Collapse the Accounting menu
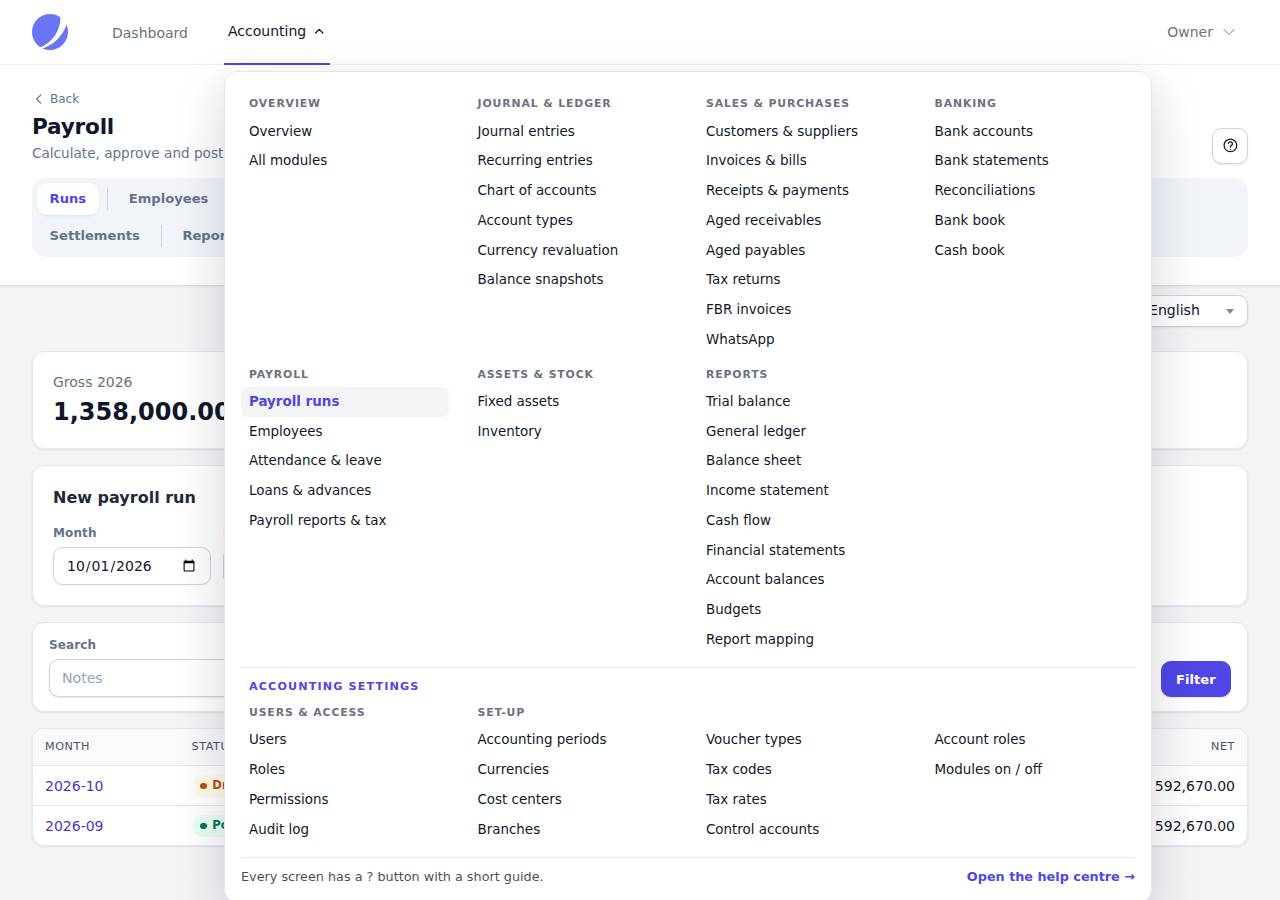The width and height of the screenshot is (1280, 900). click(277, 32)
